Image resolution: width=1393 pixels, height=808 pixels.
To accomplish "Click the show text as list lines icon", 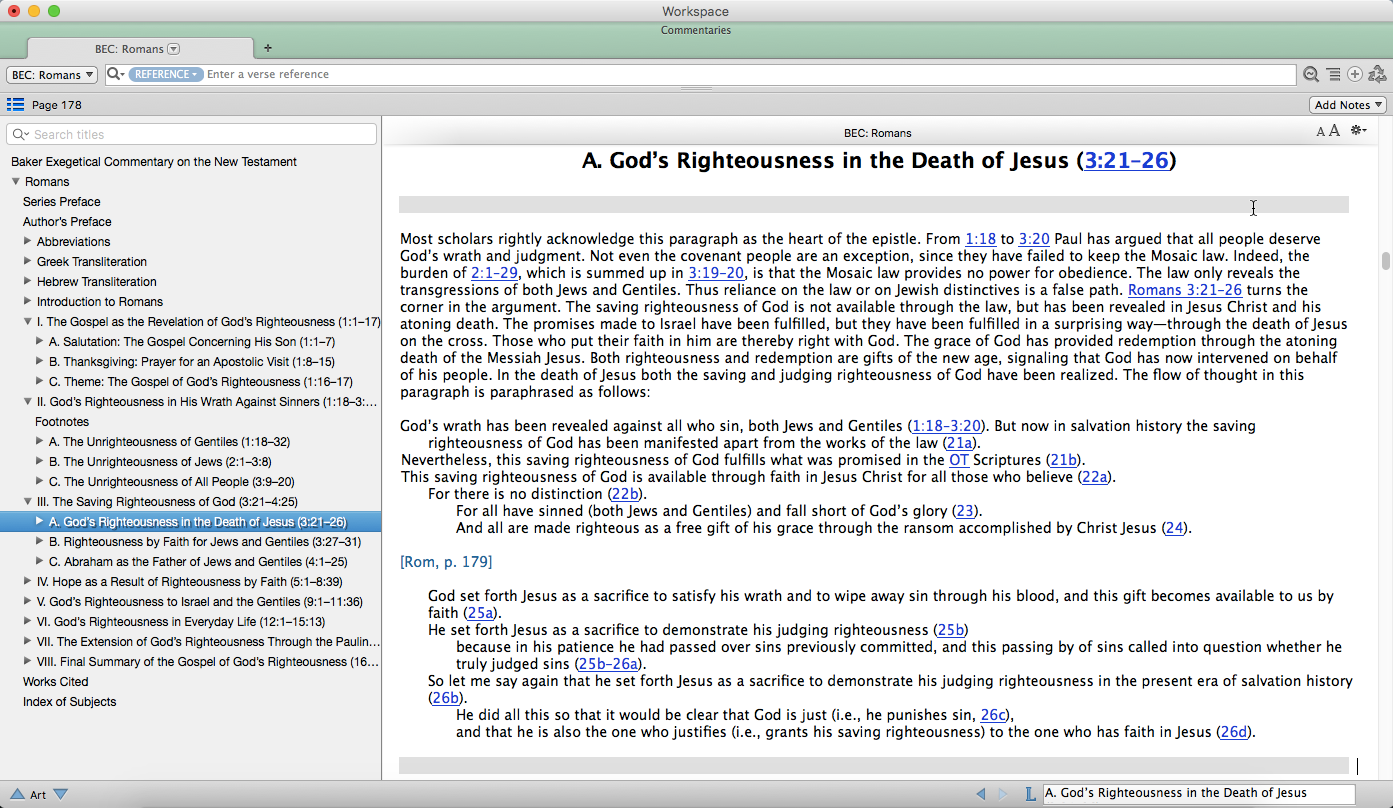I will (1333, 75).
